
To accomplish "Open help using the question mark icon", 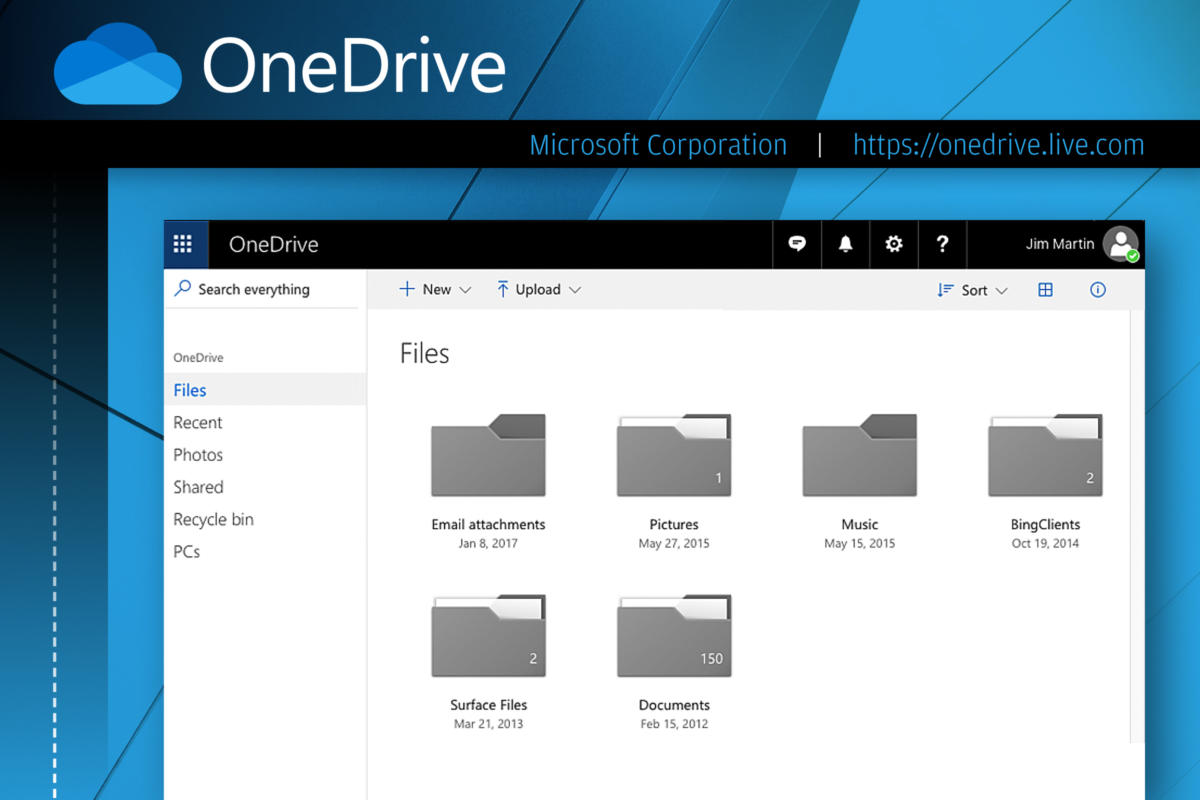I will tap(942, 244).
